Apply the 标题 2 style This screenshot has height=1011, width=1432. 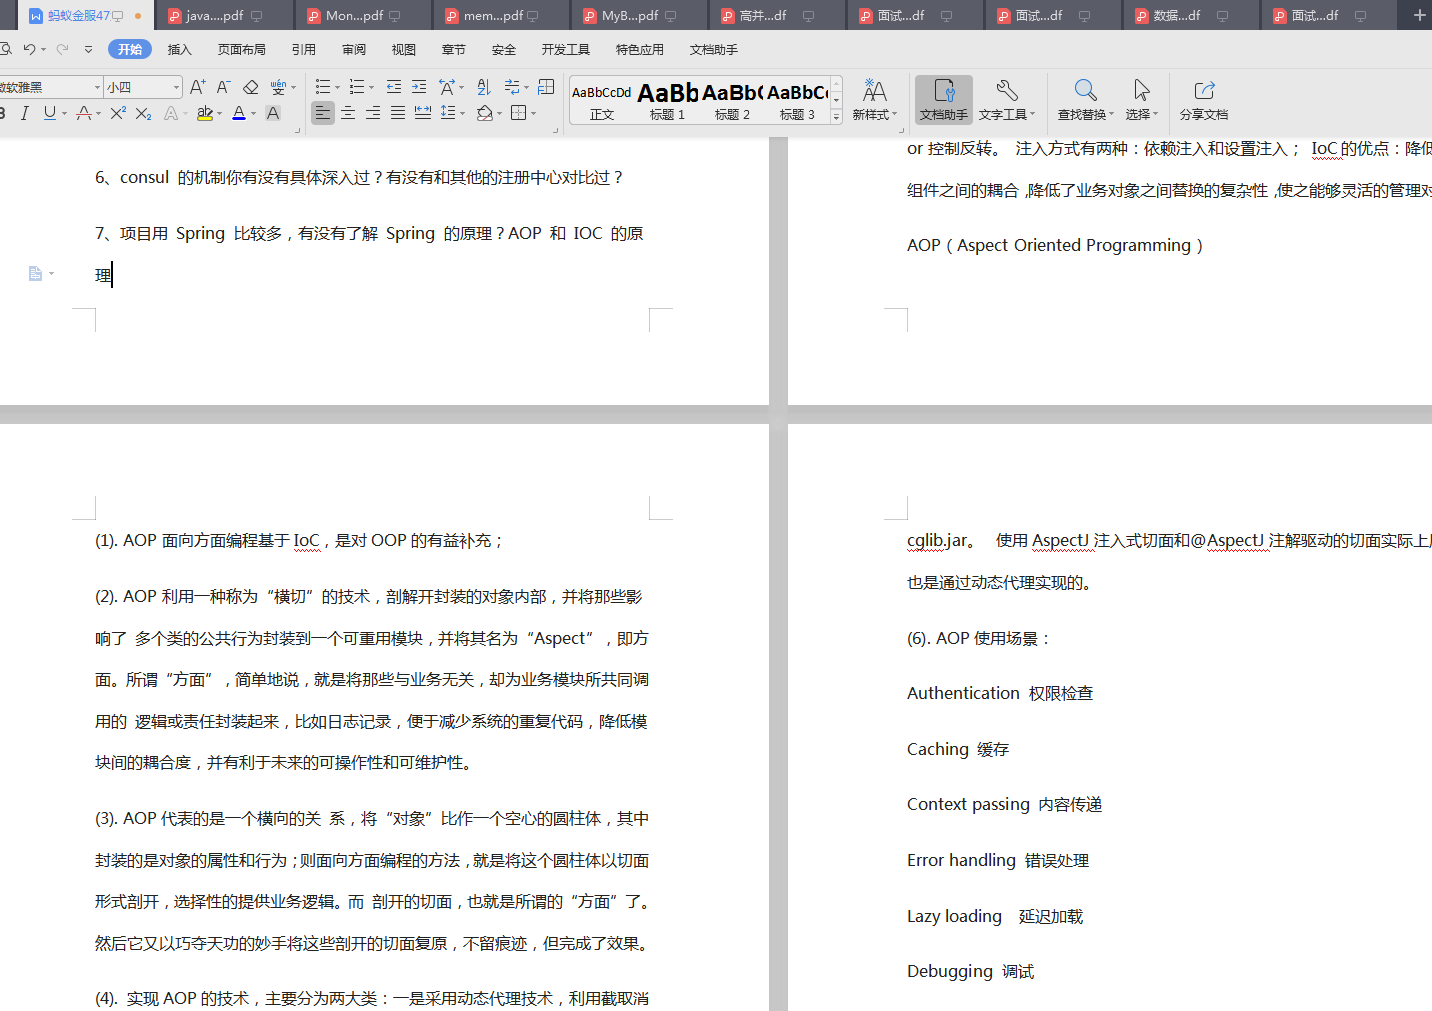(732, 101)
